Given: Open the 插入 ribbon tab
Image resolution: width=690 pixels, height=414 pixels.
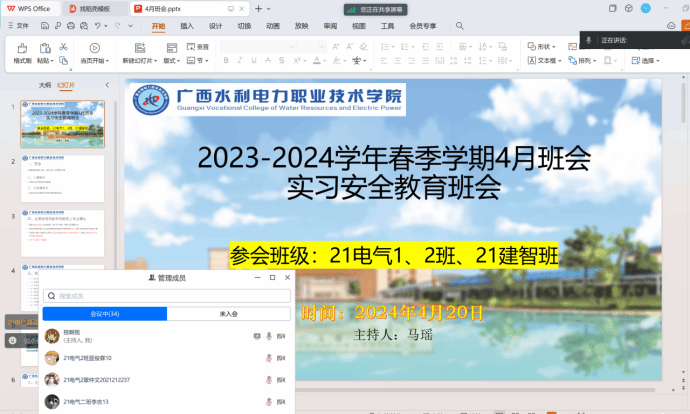Looking at the screenshot, I should (187, 26).
